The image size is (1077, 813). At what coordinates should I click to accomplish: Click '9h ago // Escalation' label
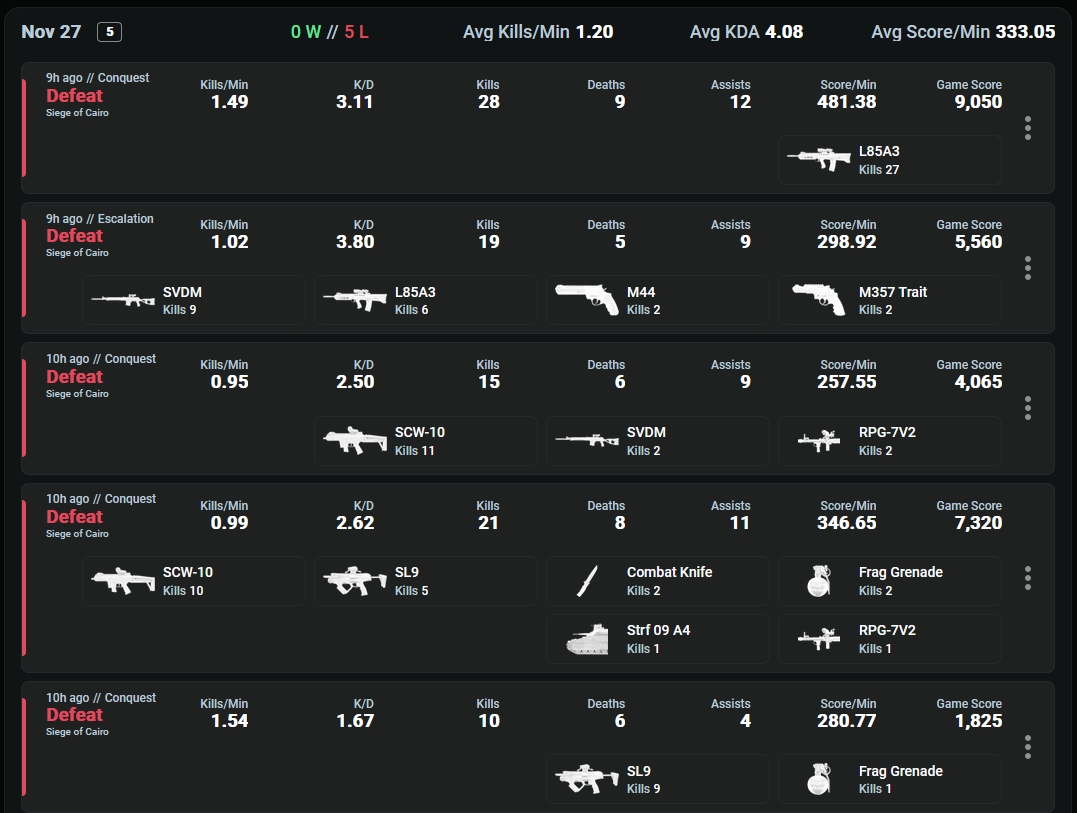[x=100, y=218]
